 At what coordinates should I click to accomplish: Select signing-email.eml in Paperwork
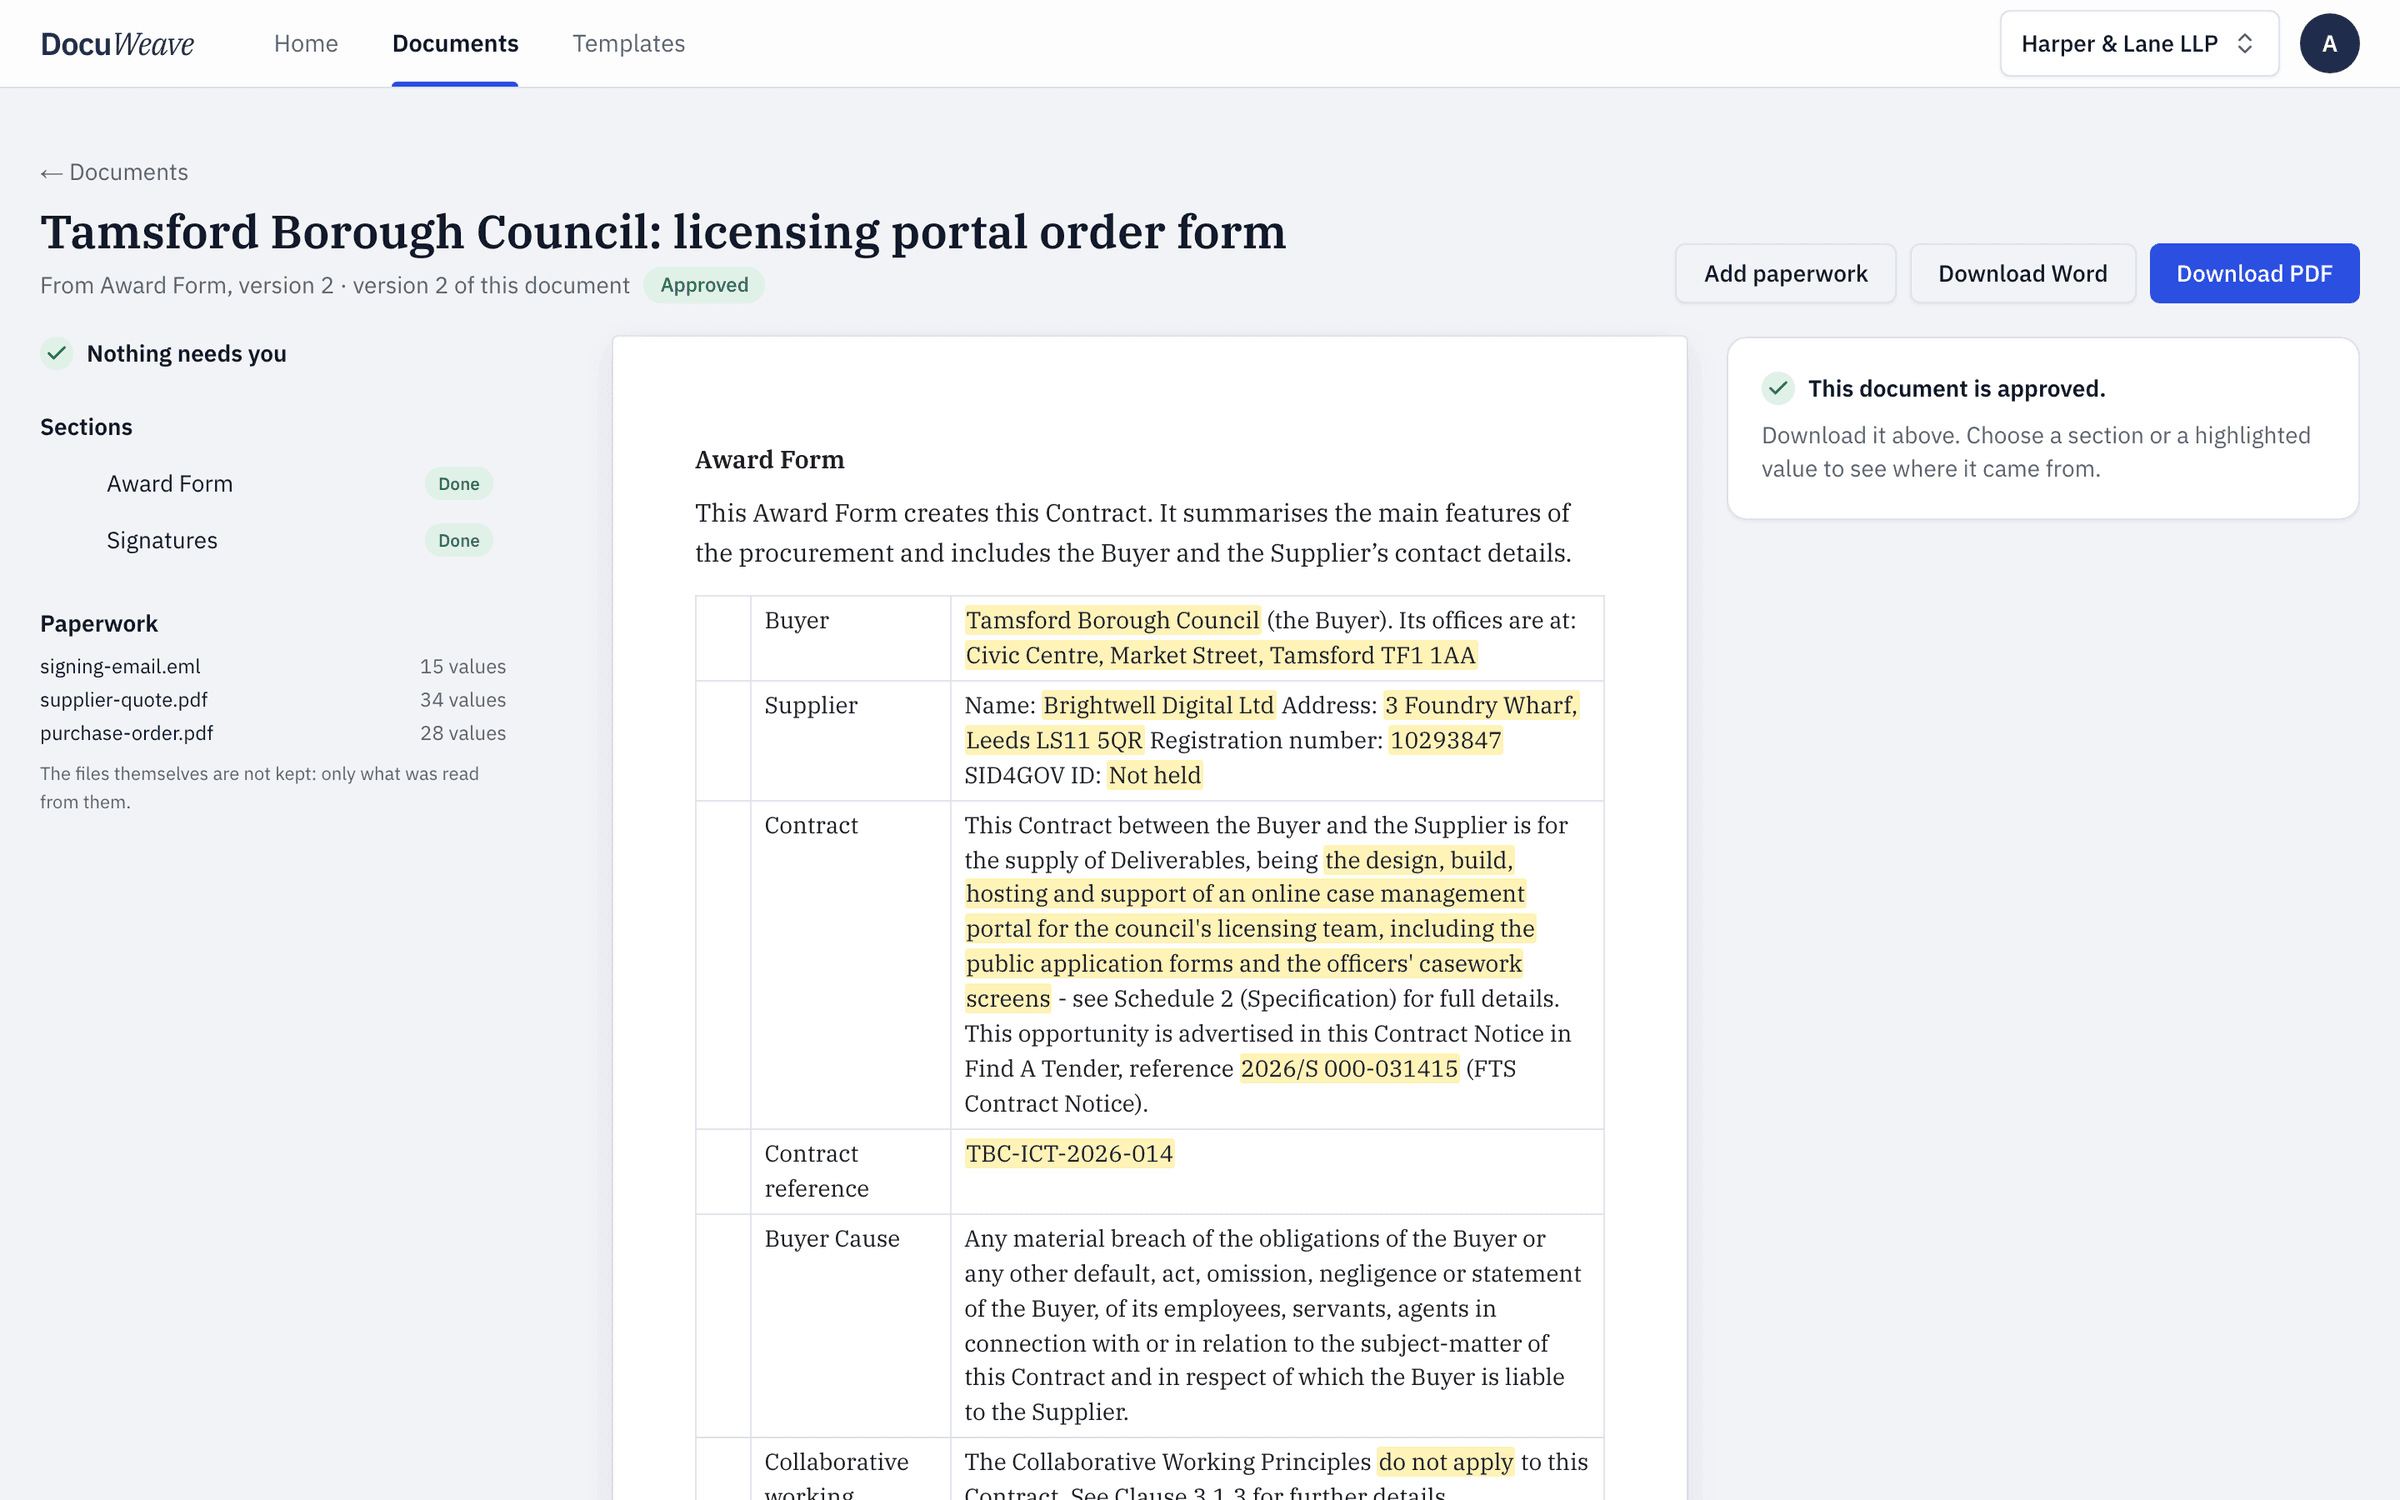pyautogui.click(x=120, y=666)
